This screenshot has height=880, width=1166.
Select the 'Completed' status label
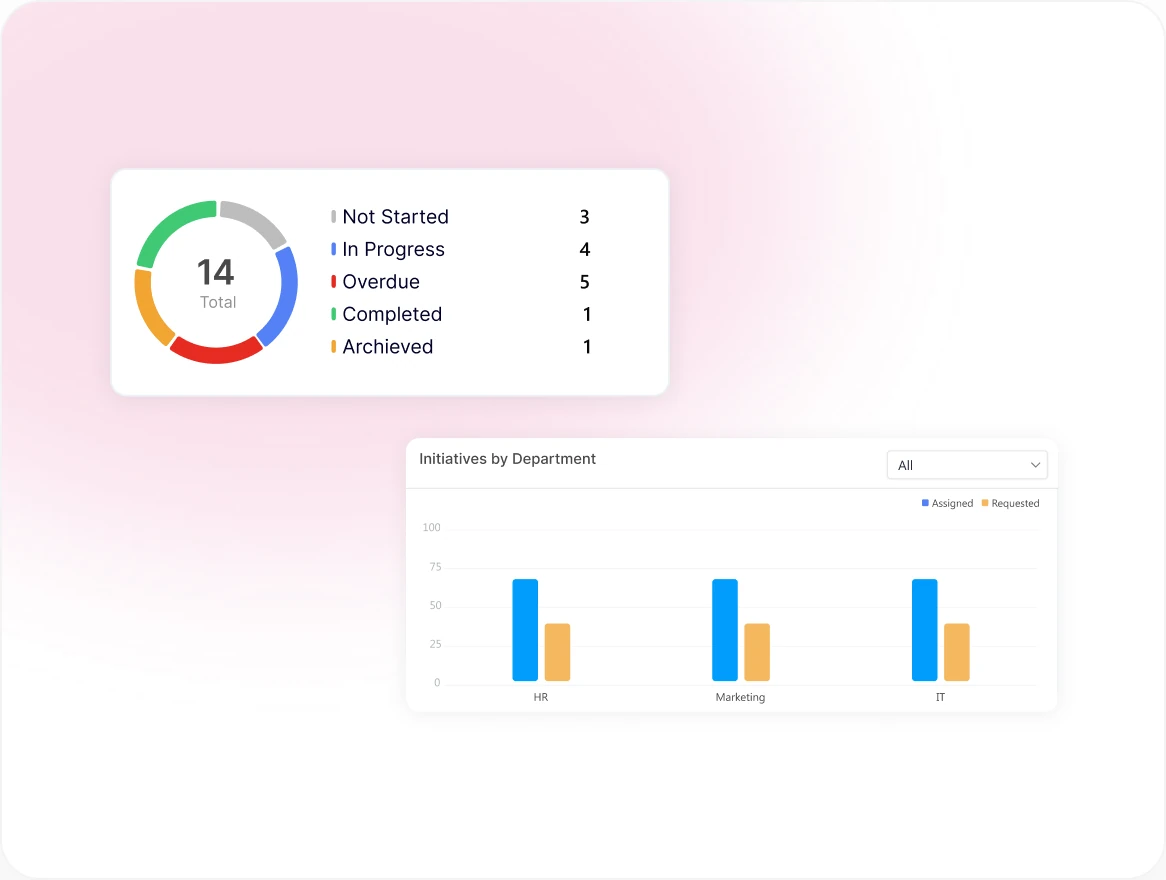(392, 314)
